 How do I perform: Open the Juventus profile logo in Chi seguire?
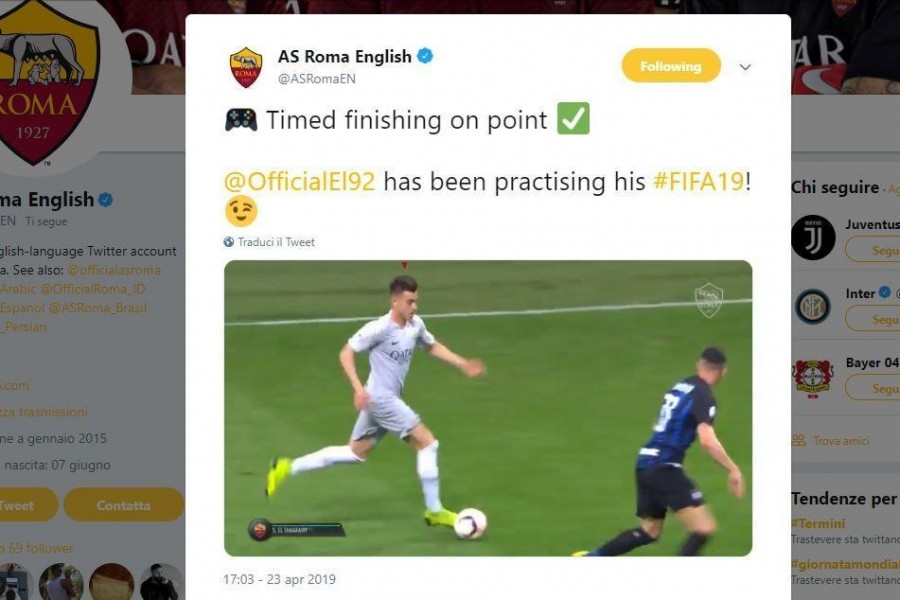(x=813, y=237)
